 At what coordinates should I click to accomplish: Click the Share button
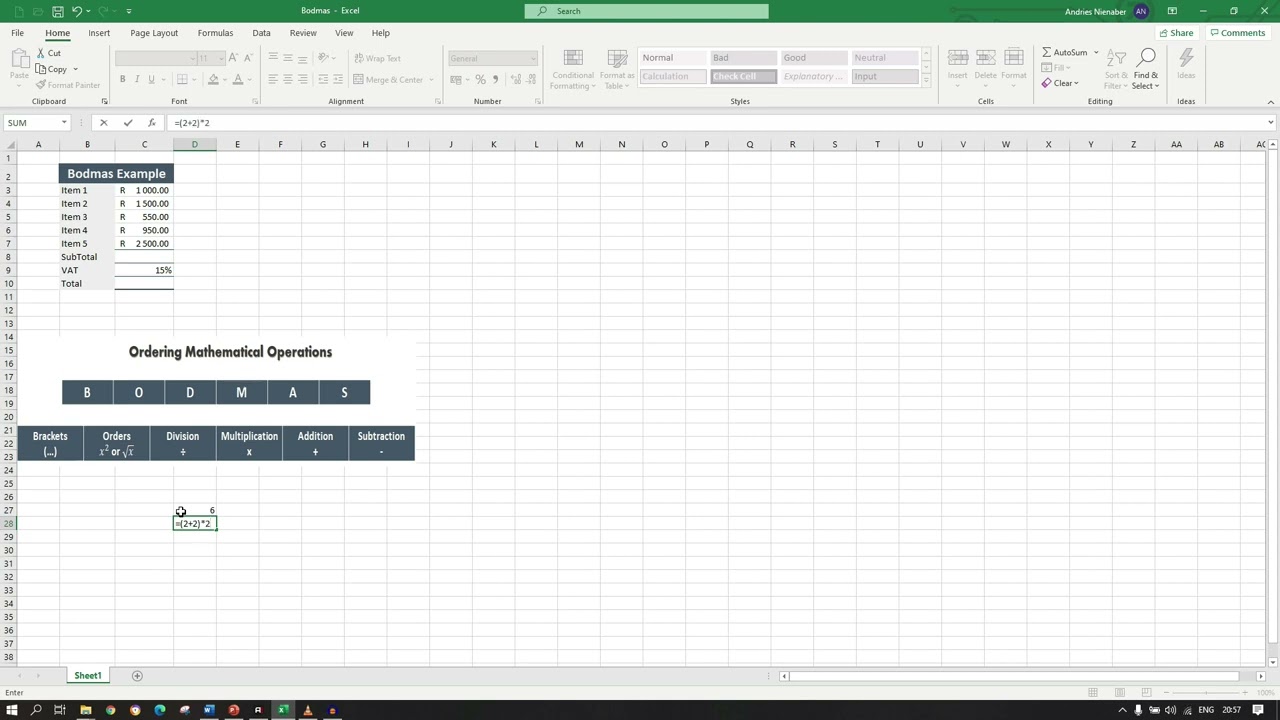(1176, 33)
